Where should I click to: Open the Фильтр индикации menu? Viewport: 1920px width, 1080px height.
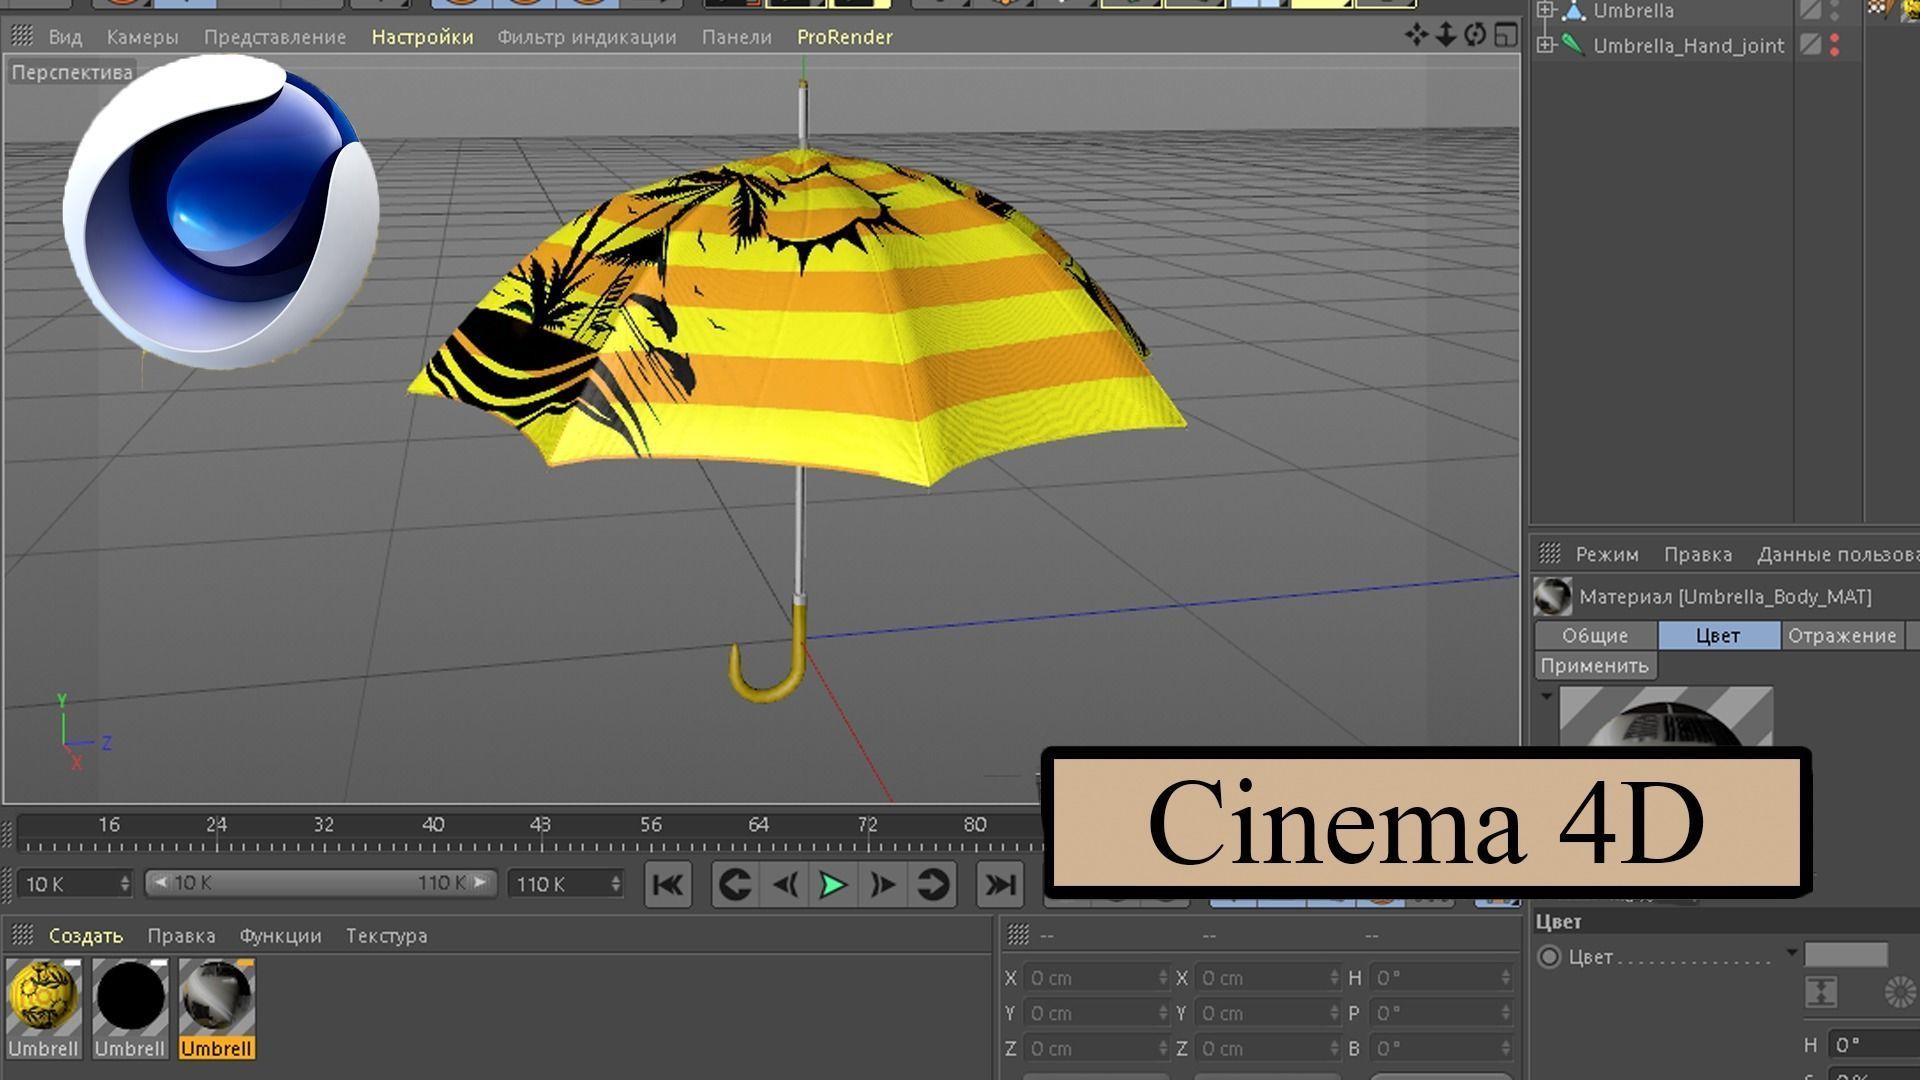[587, 37]
